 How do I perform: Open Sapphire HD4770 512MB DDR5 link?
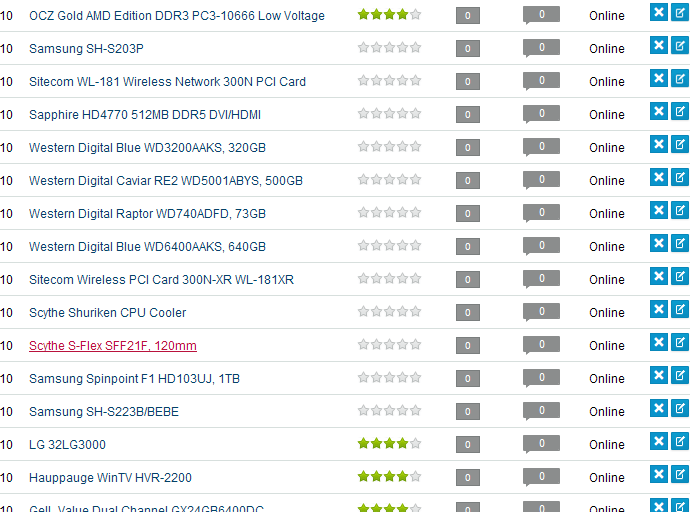coord(145,115)
